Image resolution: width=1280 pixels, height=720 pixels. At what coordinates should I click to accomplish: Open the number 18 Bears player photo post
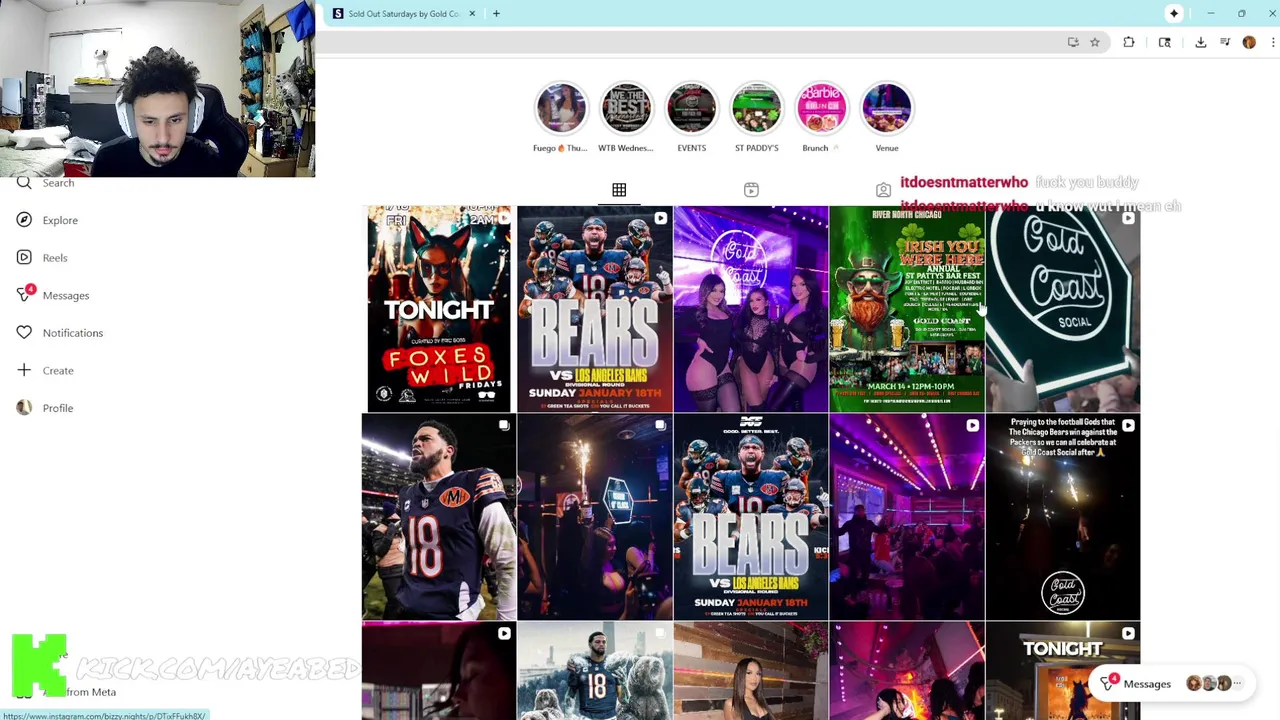438,517
